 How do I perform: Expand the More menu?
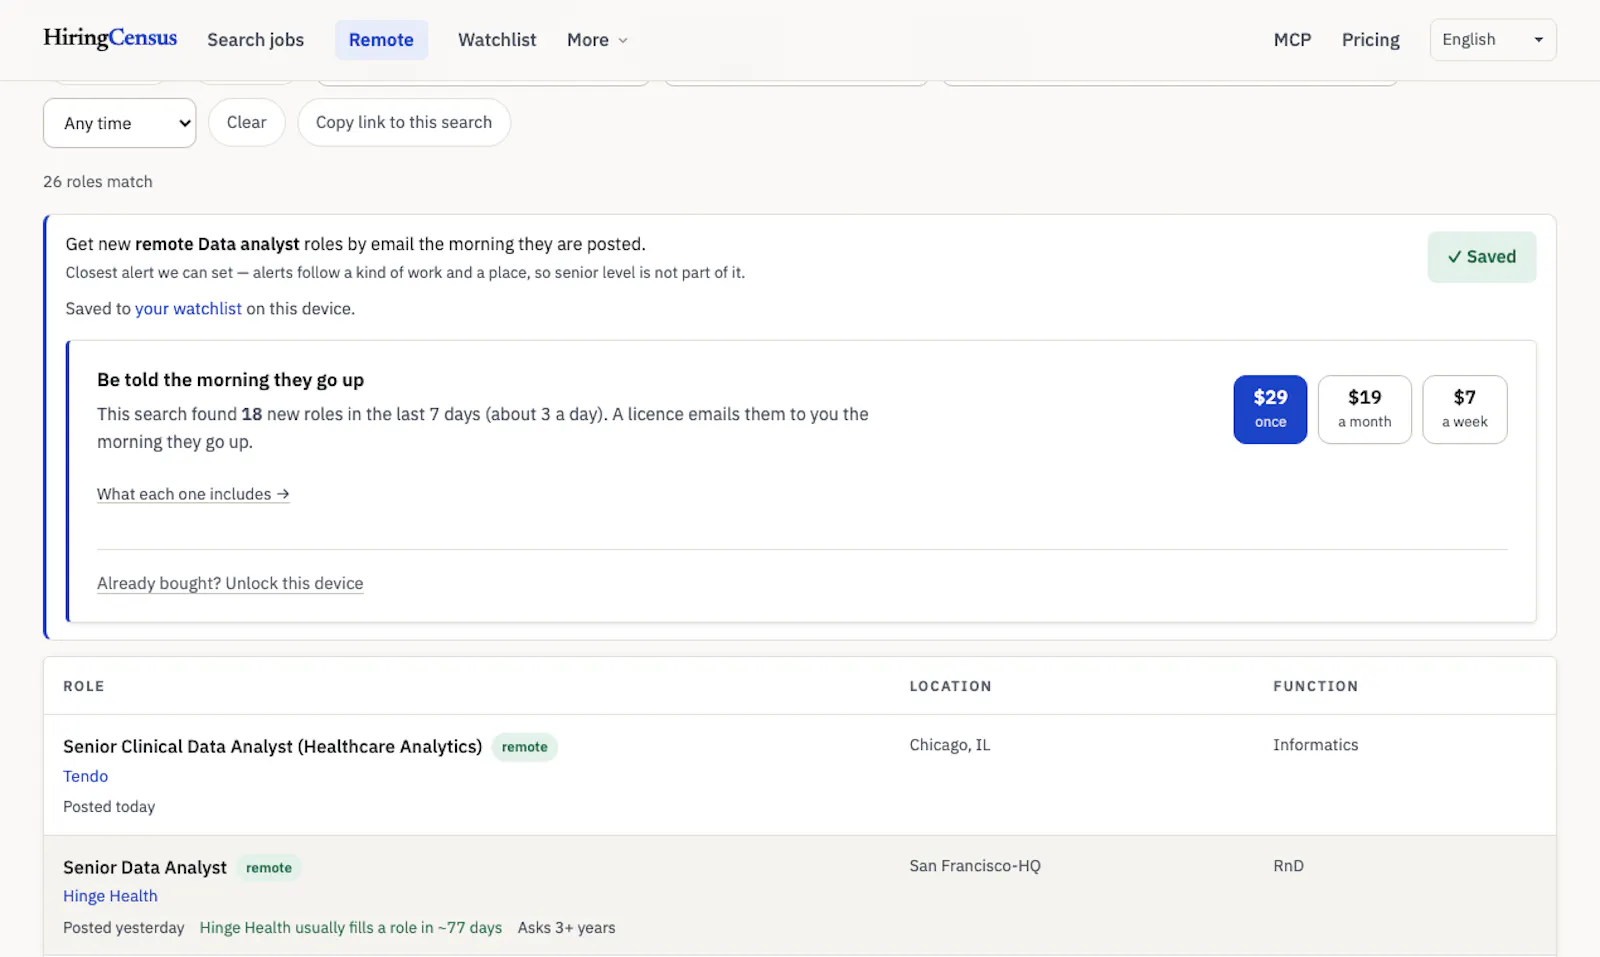[597, 40]
